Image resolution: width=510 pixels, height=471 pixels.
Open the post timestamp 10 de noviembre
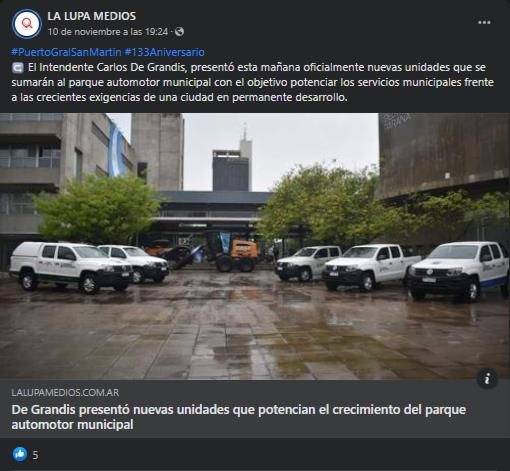pyautogui.click(x=108, y=32)
